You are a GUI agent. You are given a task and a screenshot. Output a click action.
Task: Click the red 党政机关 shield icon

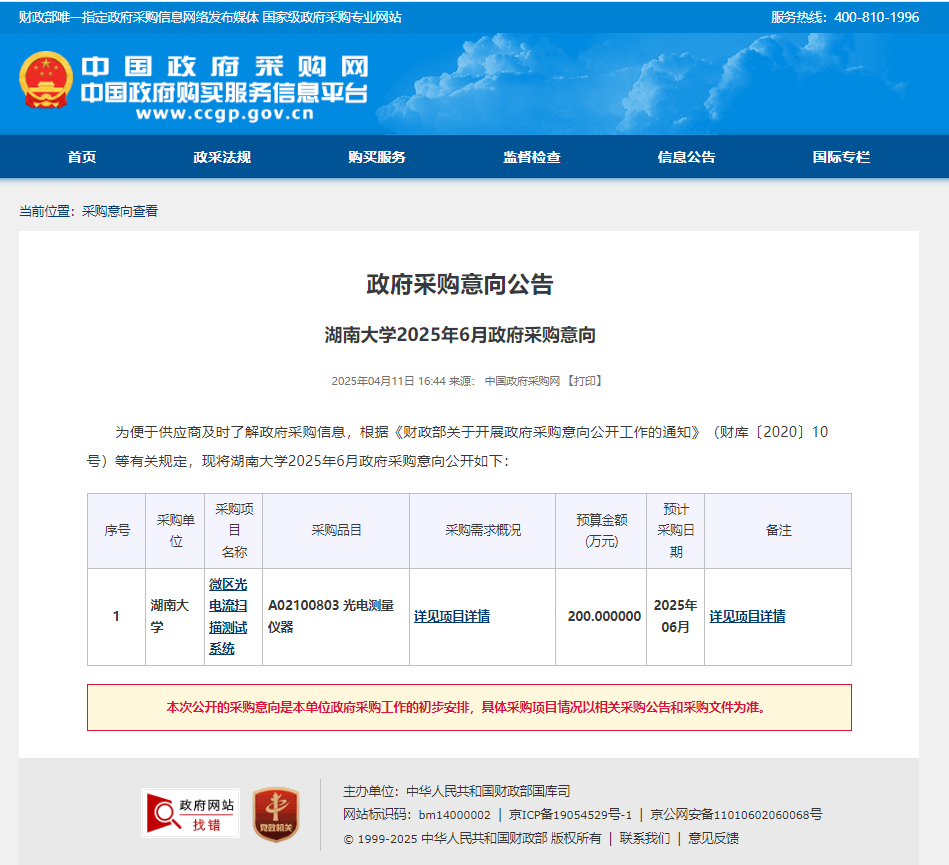pyautogui.click(x=276, y=814)
